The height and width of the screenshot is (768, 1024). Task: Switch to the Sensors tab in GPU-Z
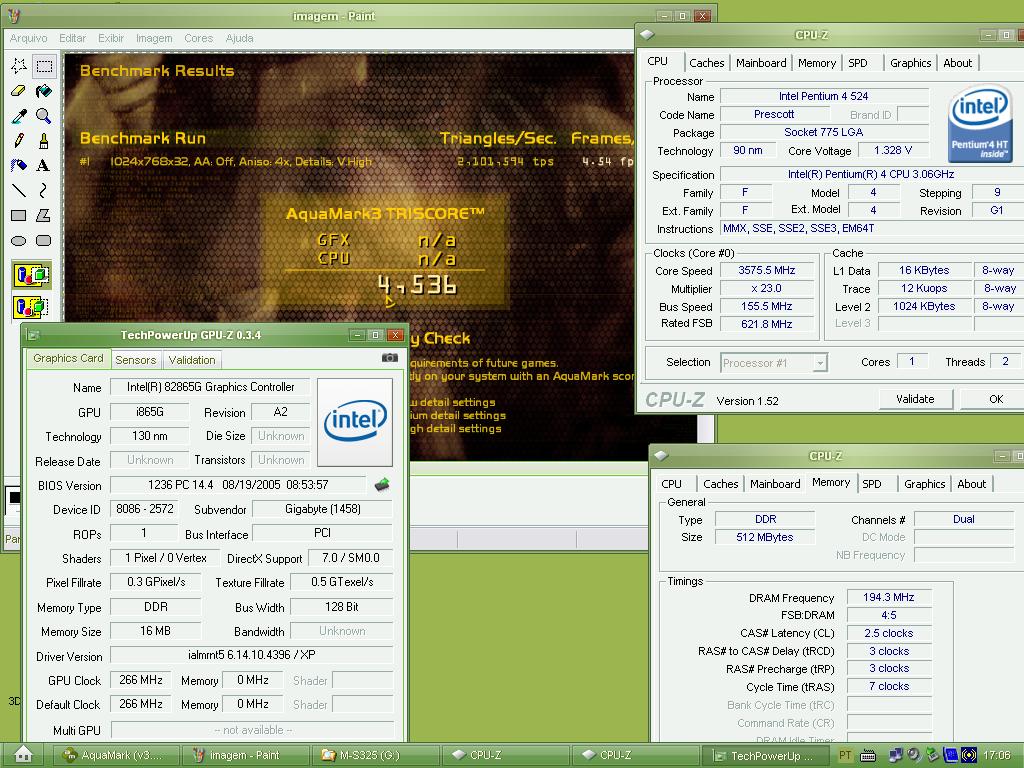pyautogui.click(x=135, y=360)
